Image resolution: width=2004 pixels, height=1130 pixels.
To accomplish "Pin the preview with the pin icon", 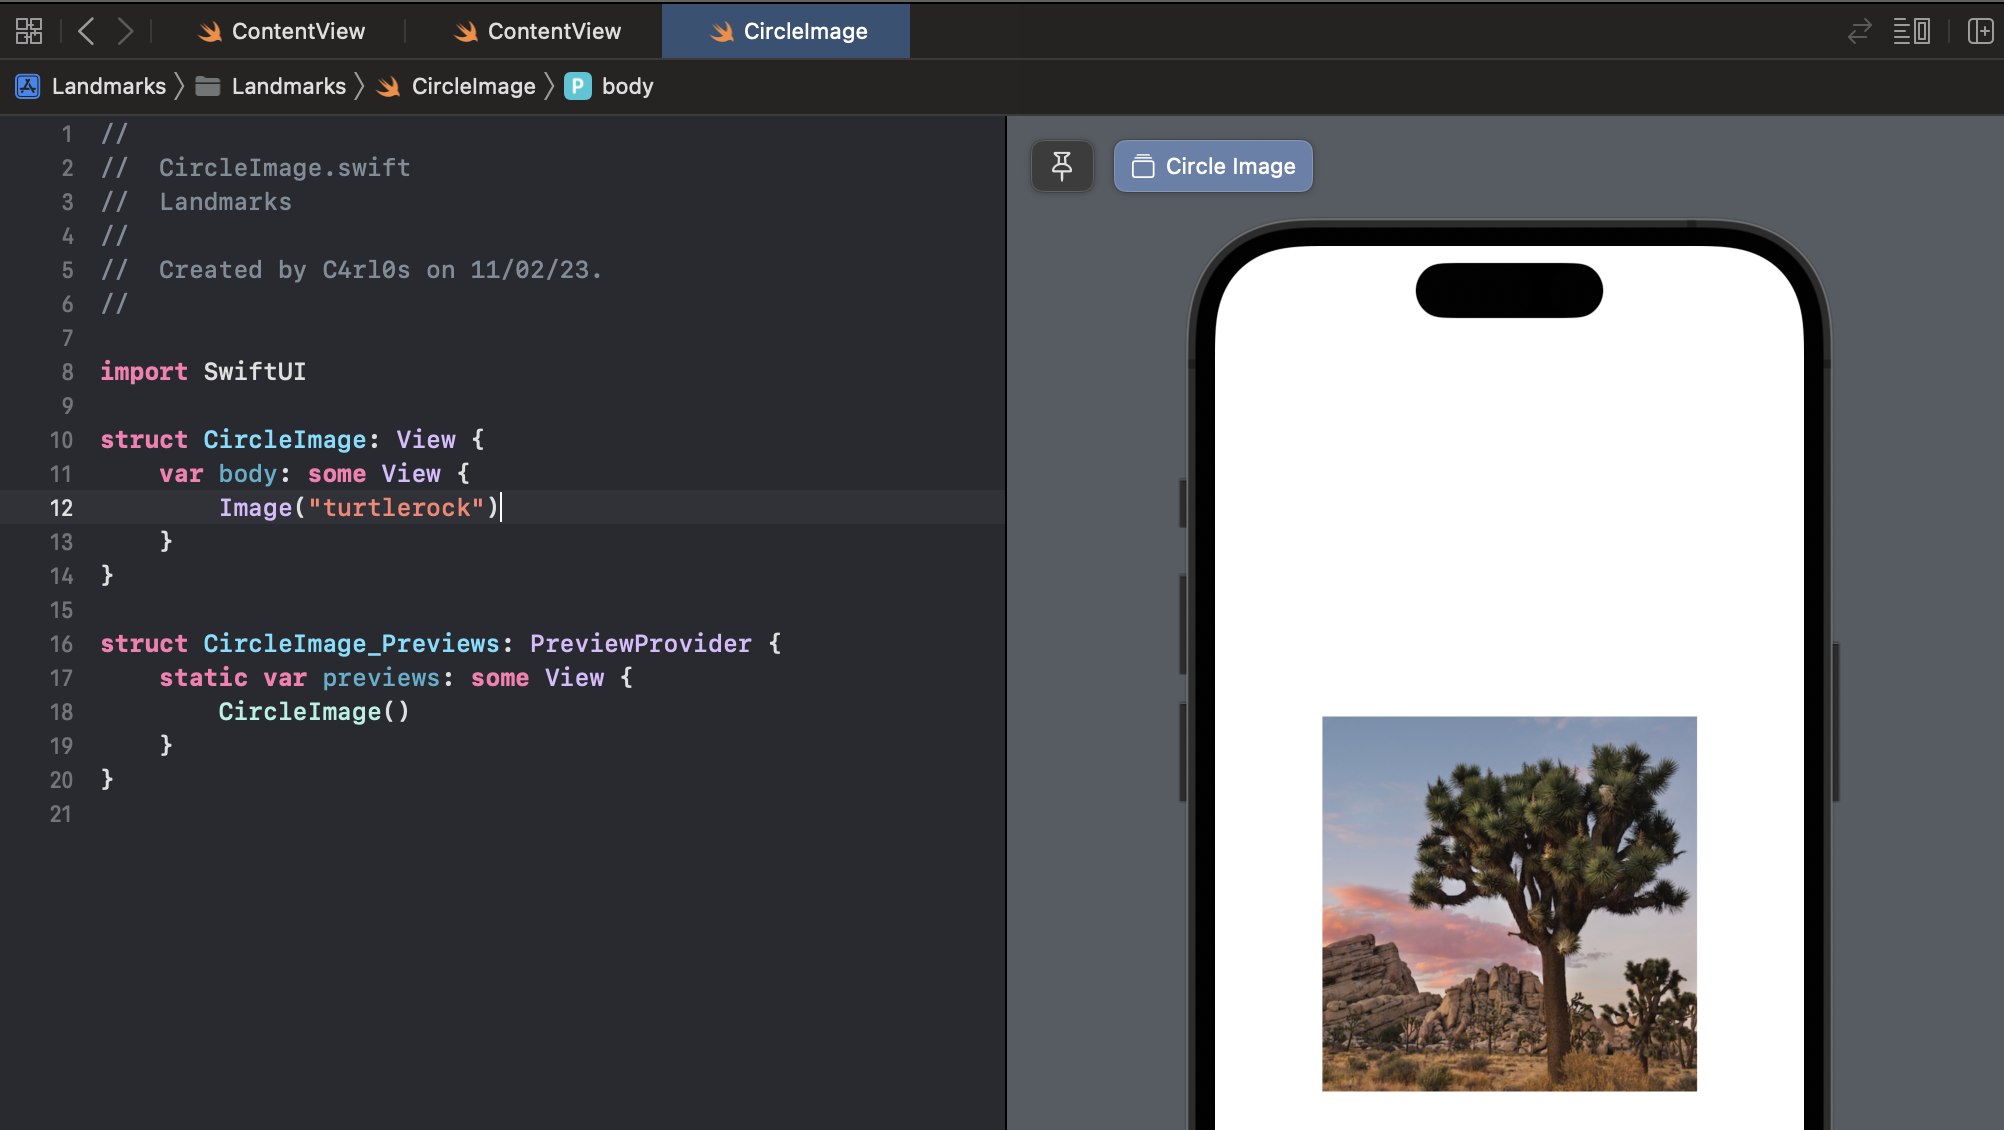I will pos(1061,166).
